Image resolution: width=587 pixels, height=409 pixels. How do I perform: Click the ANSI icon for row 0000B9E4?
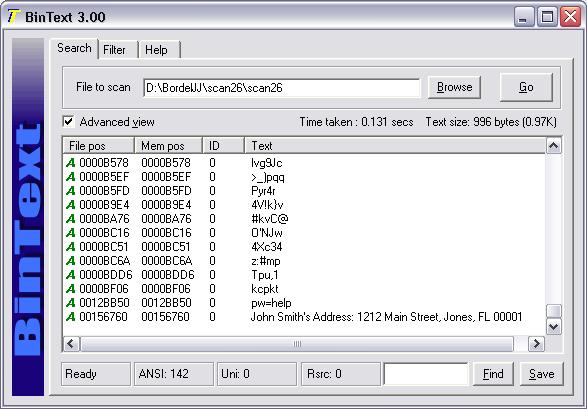70,205
